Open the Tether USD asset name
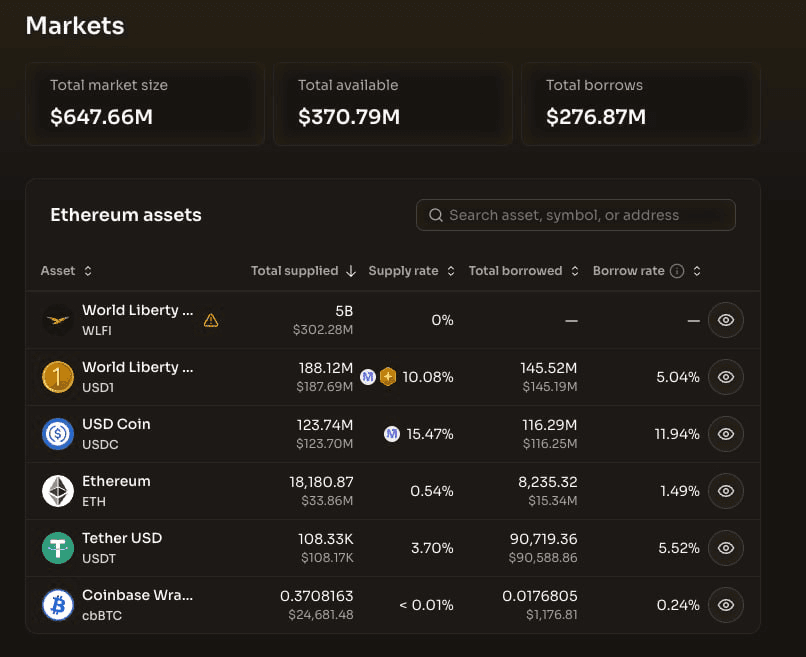This screenshot has width=806, height=657. click(122, 538)
